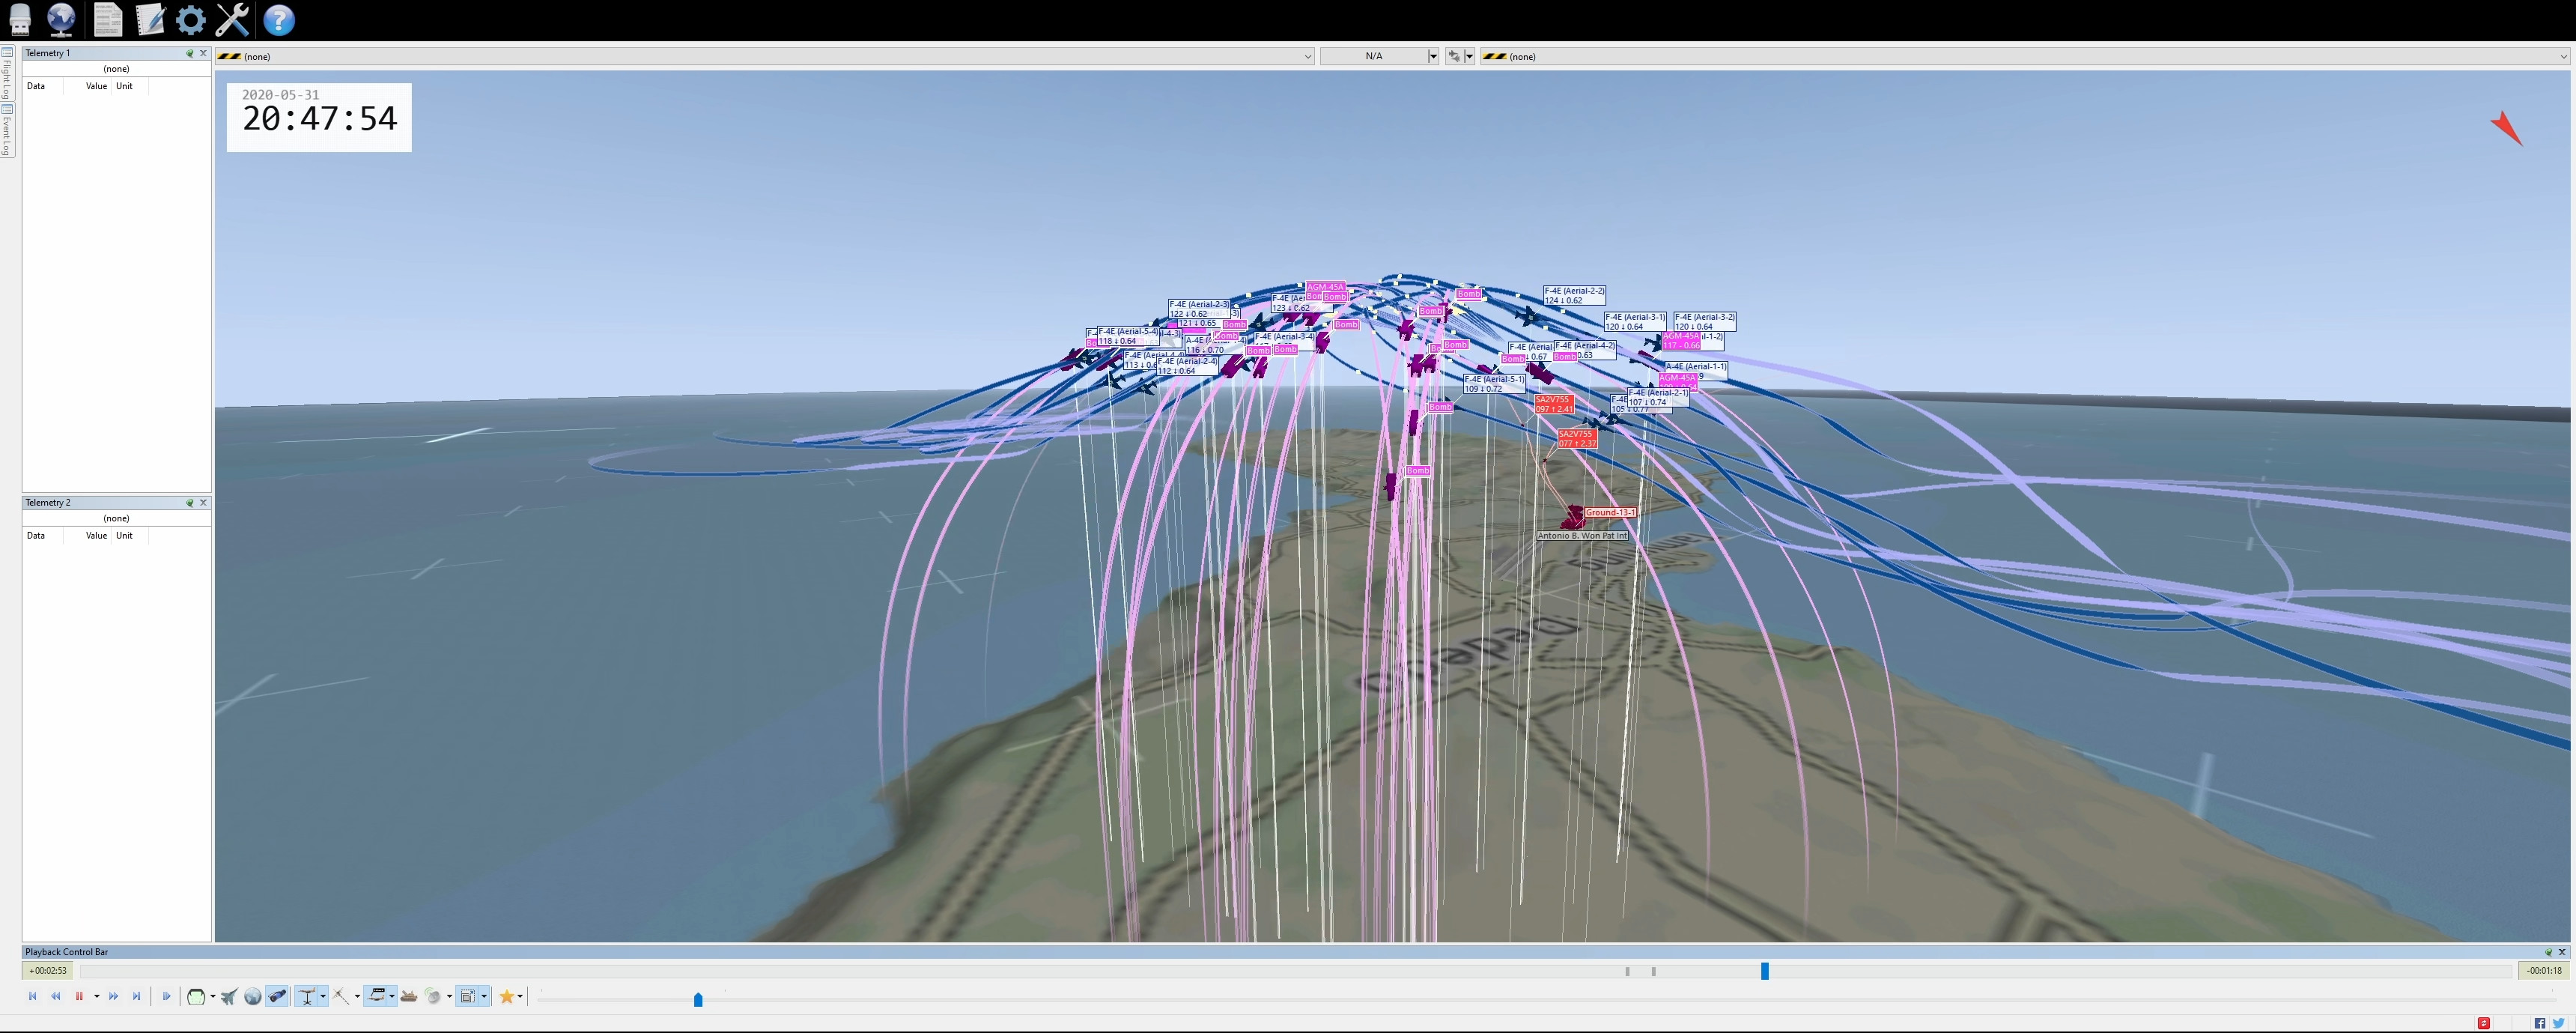Jump to the start of recording
This screenshot has height=1033, width=2576.
[33, 996]
